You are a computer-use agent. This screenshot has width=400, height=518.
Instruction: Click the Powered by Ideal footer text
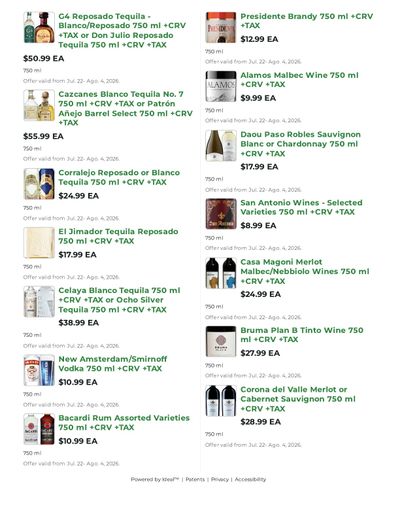[155, 479]
